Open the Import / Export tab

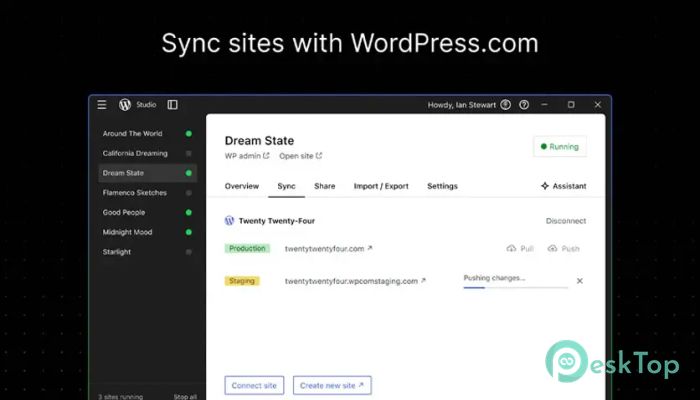coord(381,186)
